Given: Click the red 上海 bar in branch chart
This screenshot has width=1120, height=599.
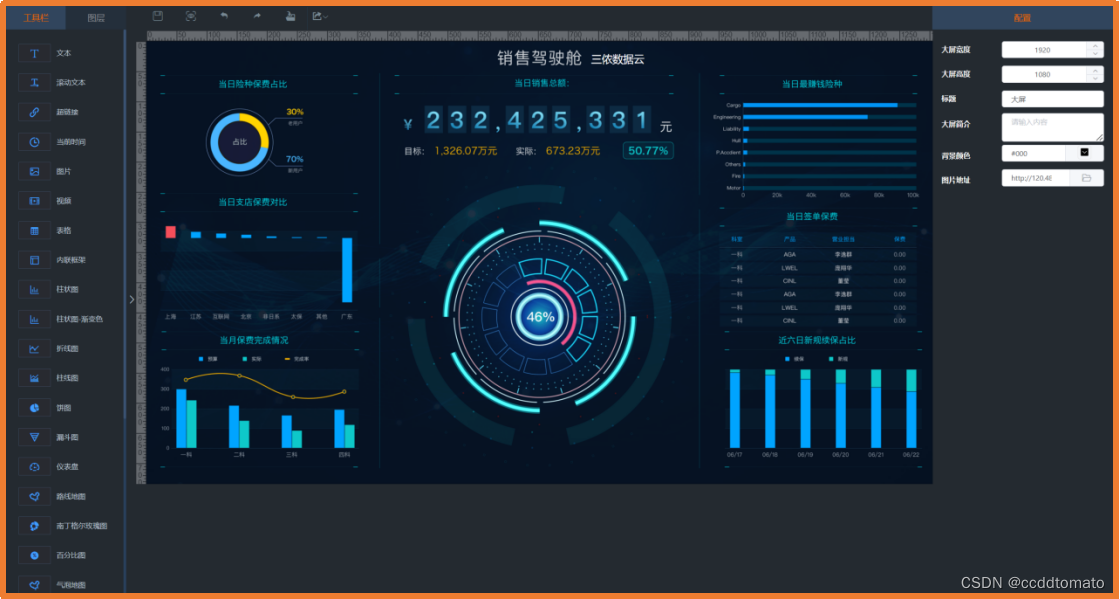Looking at the screenshot, I should tap(170, 232).
